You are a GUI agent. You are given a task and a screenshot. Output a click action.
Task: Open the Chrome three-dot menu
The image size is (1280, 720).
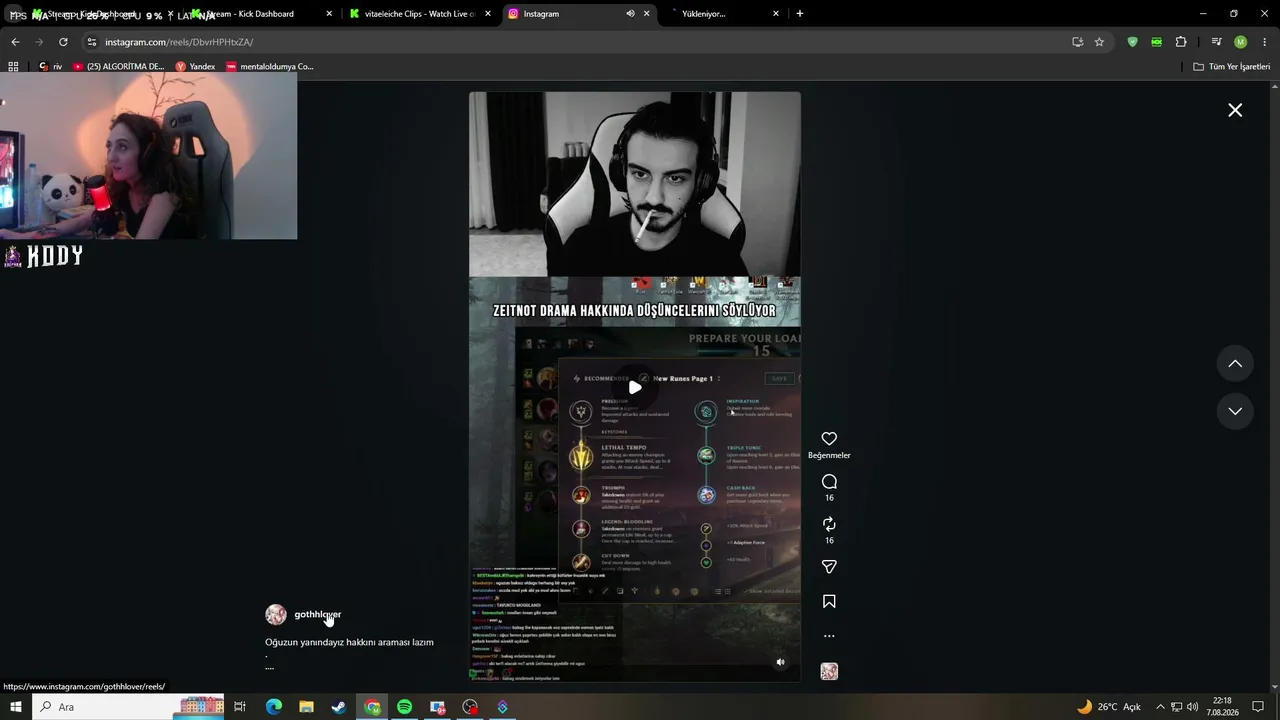(x=1265, y=42)
